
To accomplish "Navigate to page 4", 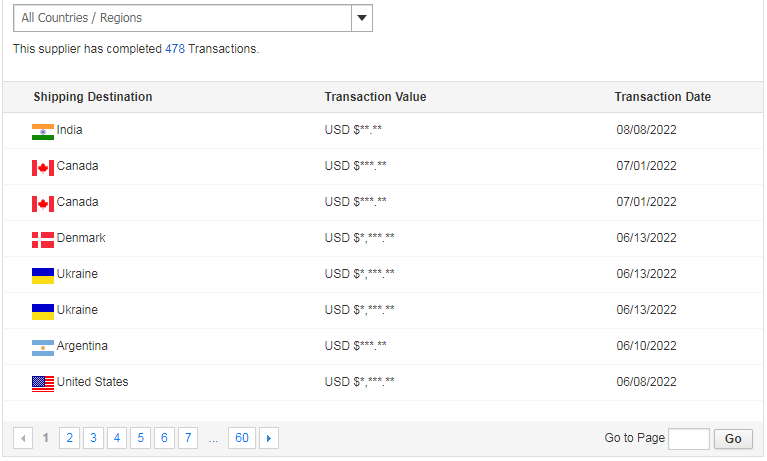I will [x=117, y=438].
